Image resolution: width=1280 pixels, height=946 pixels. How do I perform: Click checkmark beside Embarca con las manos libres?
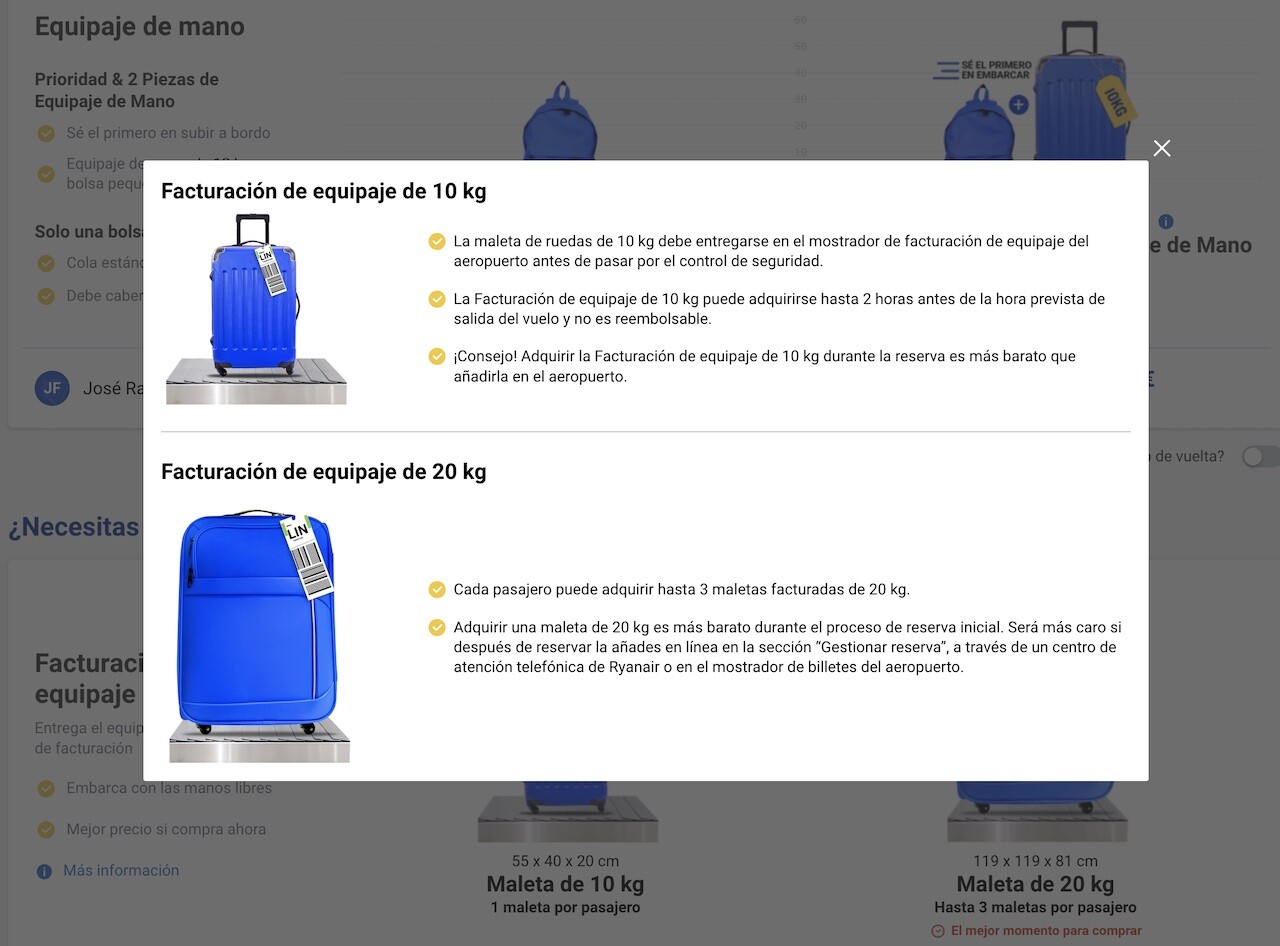(45, 789)
